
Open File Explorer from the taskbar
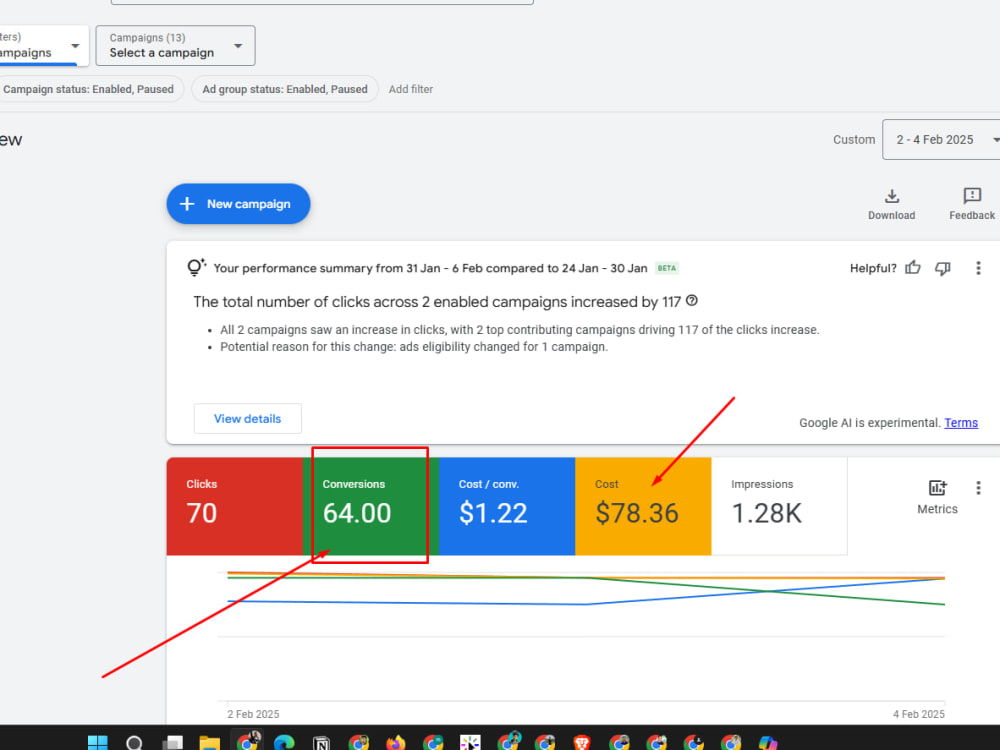(x=209, y=743)
